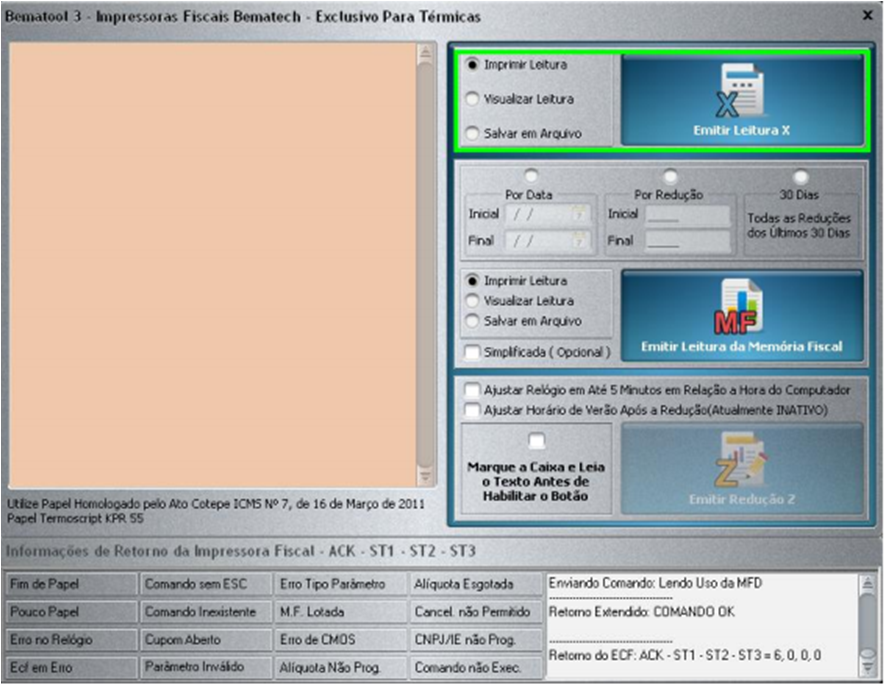The height and width of the screenshot is (687, 888).
Task: Click scroll up arrow of log box
Action: (867, 583)
